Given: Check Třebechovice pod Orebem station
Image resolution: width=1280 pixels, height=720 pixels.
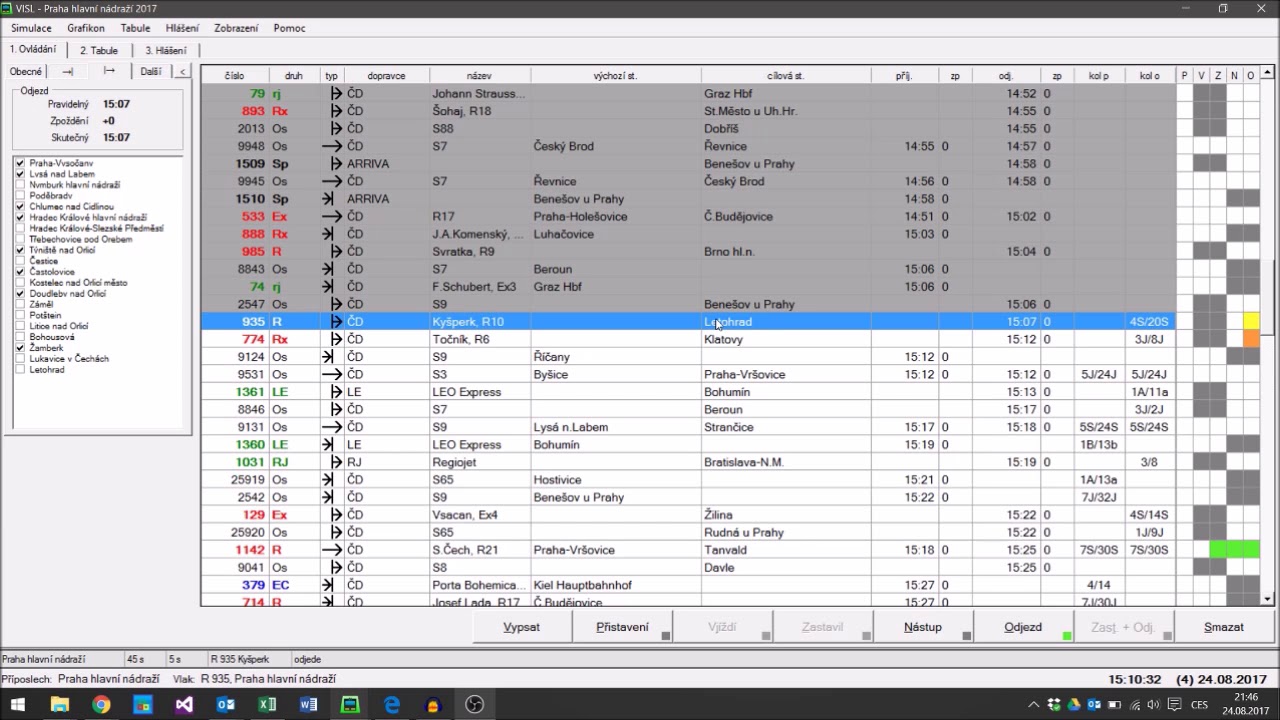Looking at the screenshot, I should (x=20, y=239).
